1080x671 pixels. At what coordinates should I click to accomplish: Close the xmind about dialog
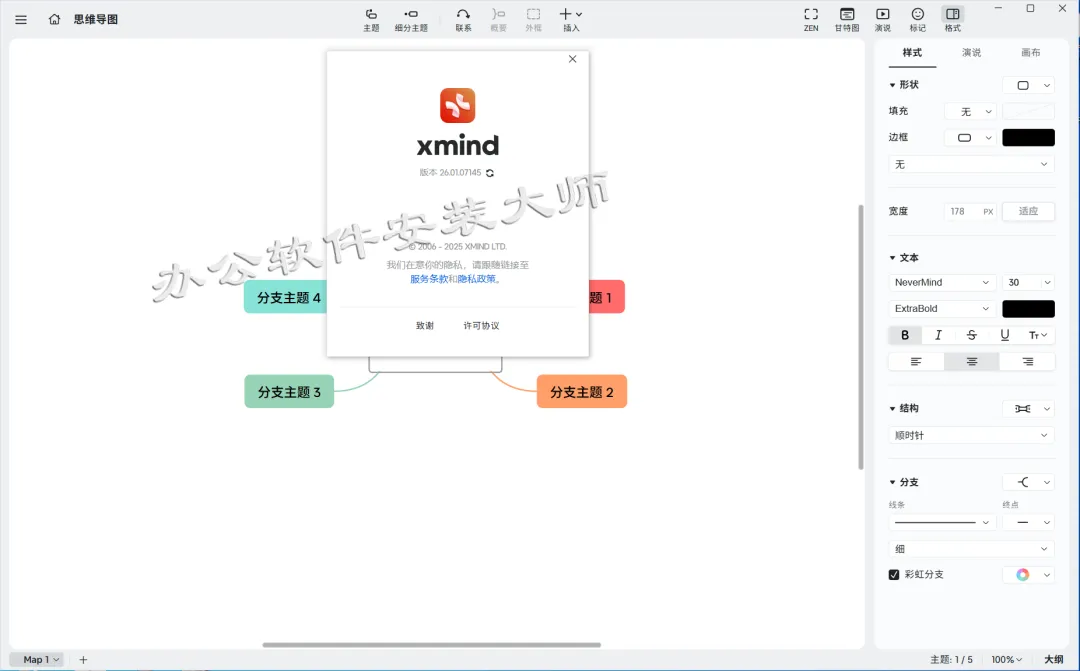coord(572,59)
